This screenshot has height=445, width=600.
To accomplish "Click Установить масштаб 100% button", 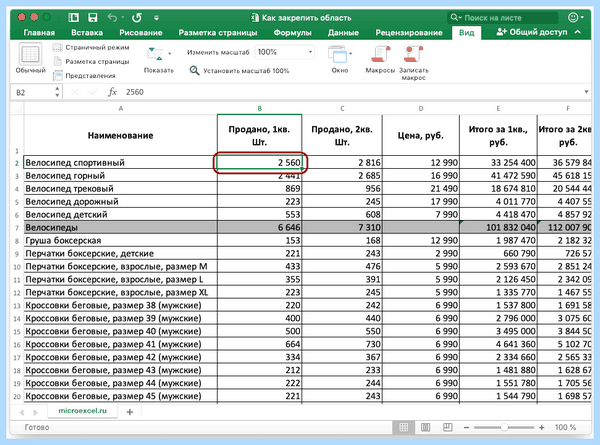I will [240, 70].
